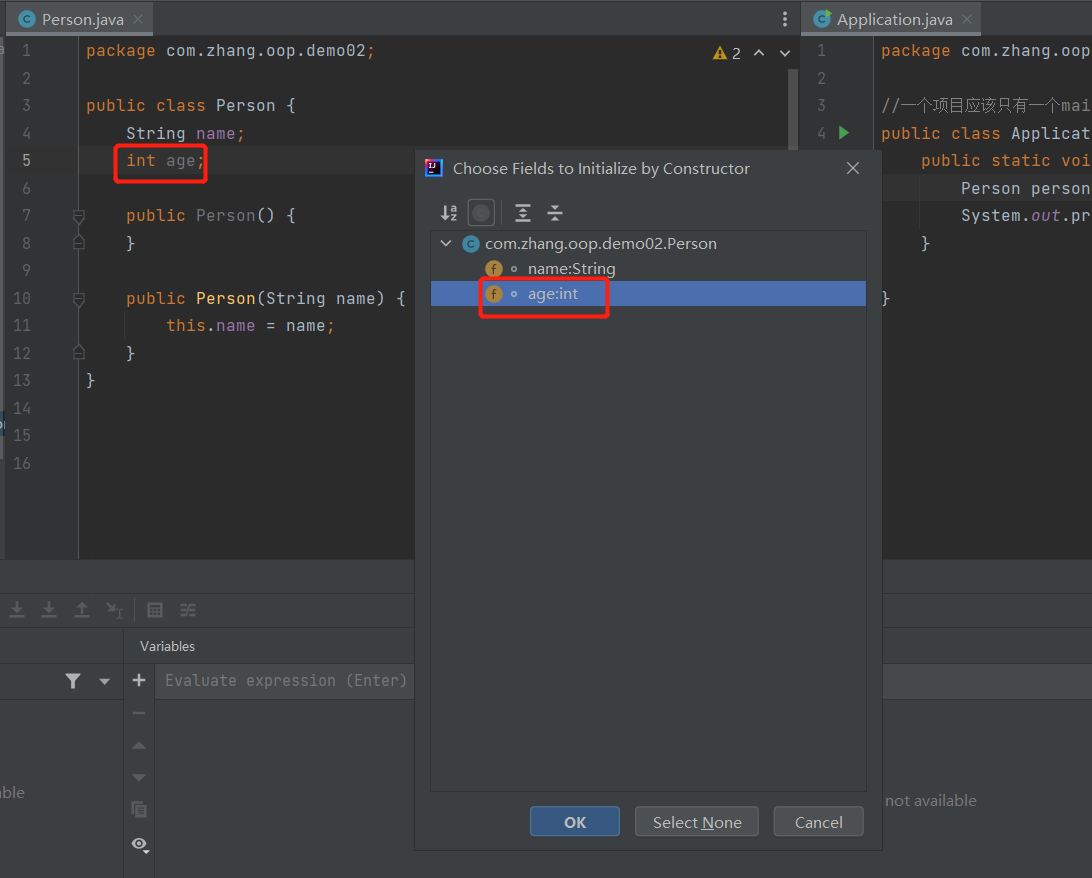Image resolution: width=1092 pixels, height=878 pixels.
Task: Click the 'System.out' text in Application.java
Action: pyautogui.click(x=1011, y=216)
